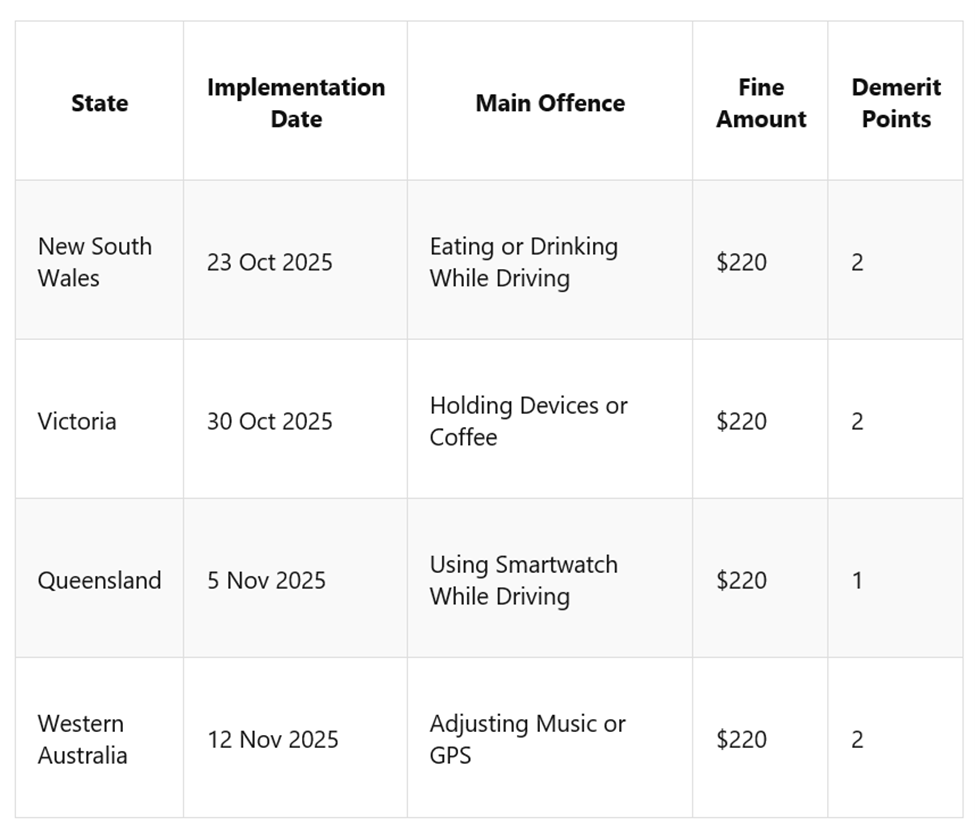Click Queensland's demerit points value of 1
Viewport: 975px width, 825px height.
[857, 580]
